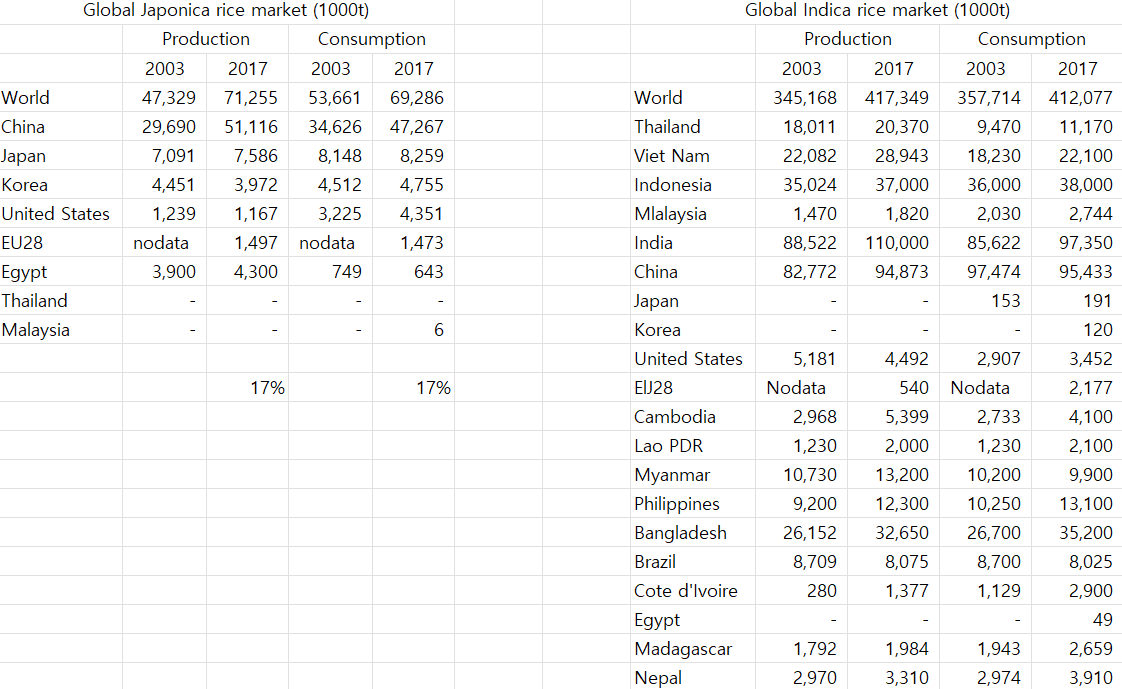Select cell with value 643
This screenshot has width=1122, height=689.
coord(428,272)
